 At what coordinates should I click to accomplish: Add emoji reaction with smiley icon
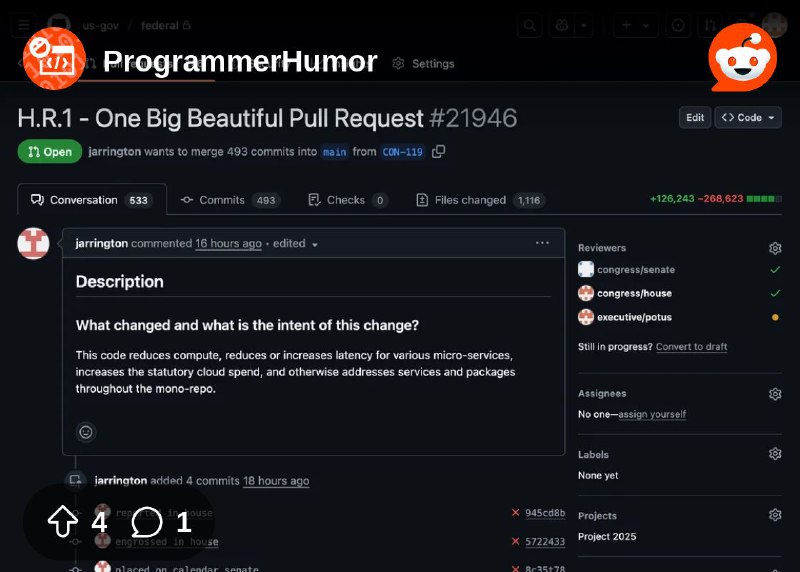[x=86, y=432]
